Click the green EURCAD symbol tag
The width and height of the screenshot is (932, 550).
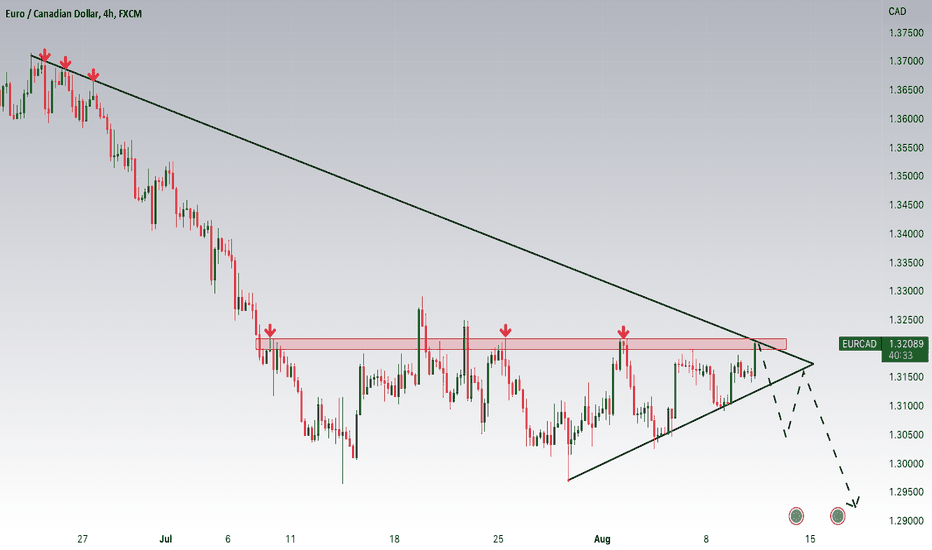[859, 344]
